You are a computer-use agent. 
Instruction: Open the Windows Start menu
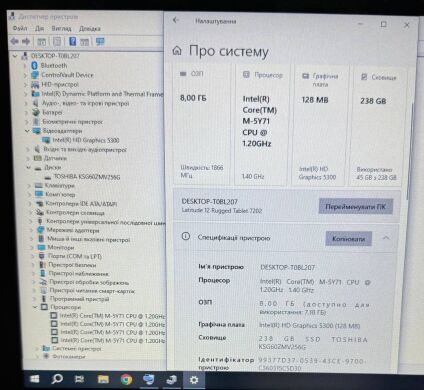click(x=35, y=379)
